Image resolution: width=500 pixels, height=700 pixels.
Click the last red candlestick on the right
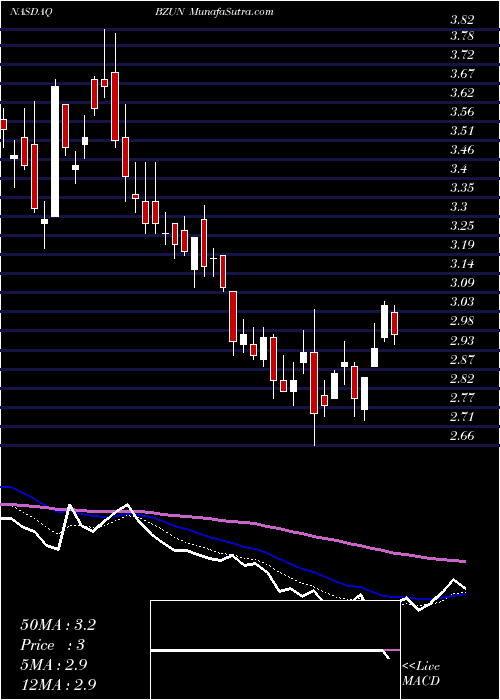[x=394, y=323]
